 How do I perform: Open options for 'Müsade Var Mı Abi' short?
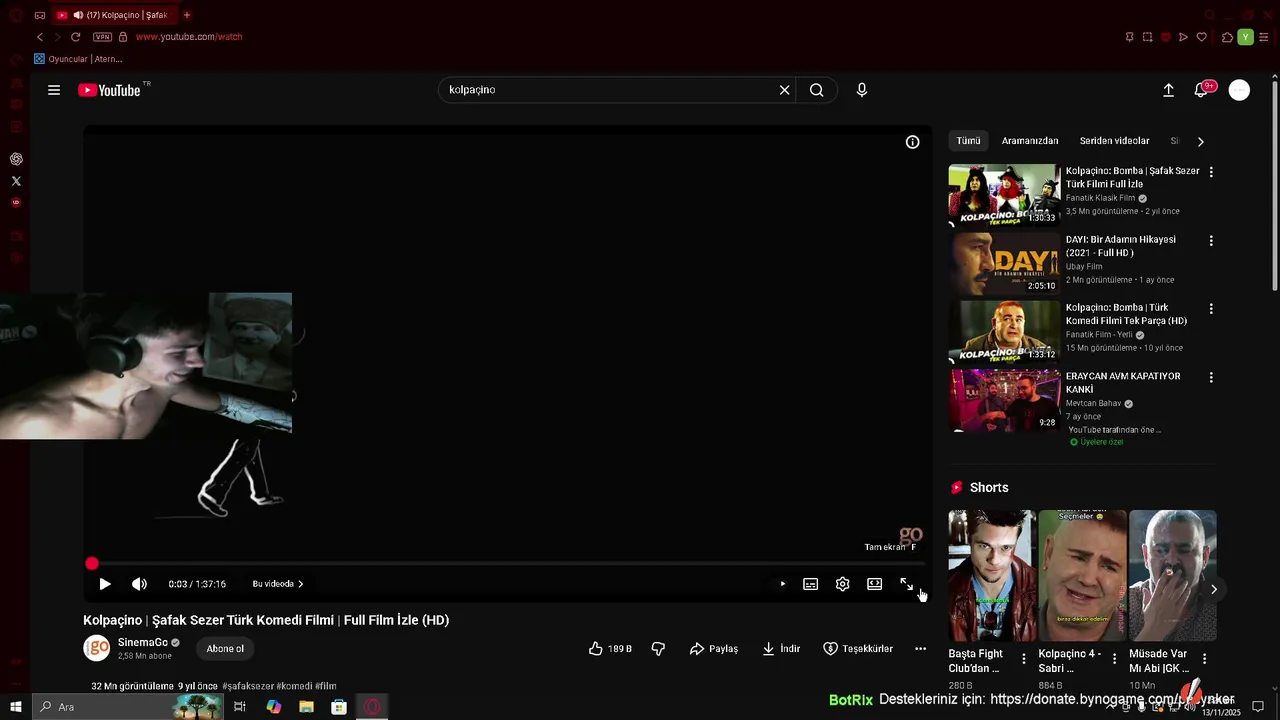tap(1204, 659)
